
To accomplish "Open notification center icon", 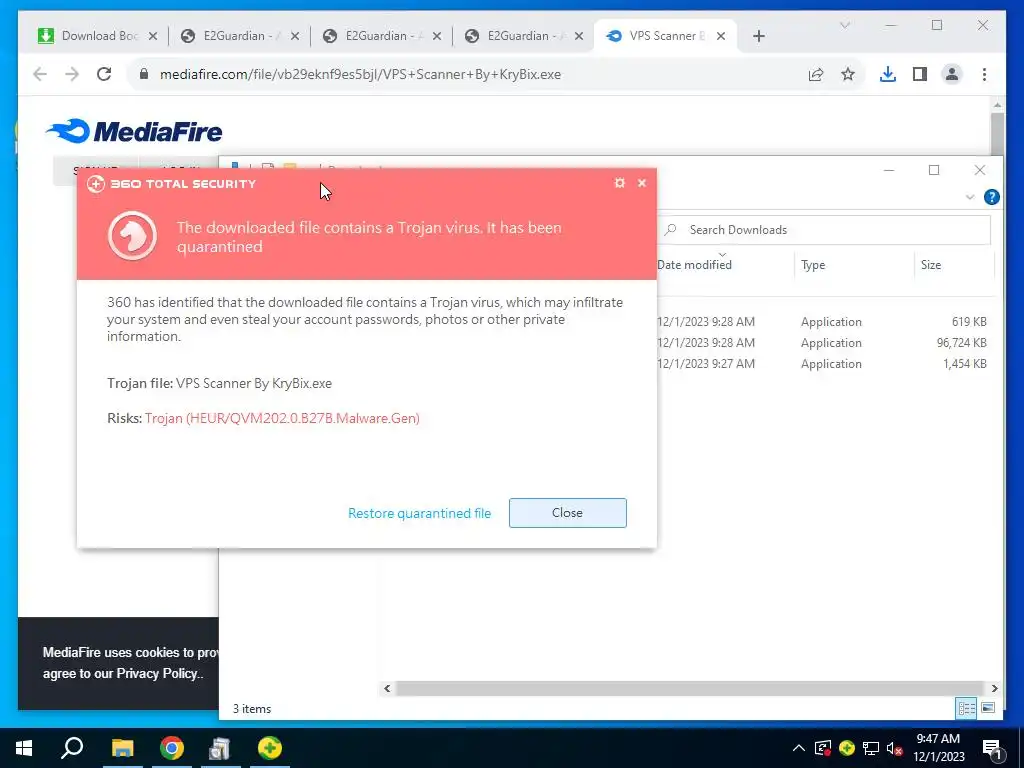I will point(993,749).
